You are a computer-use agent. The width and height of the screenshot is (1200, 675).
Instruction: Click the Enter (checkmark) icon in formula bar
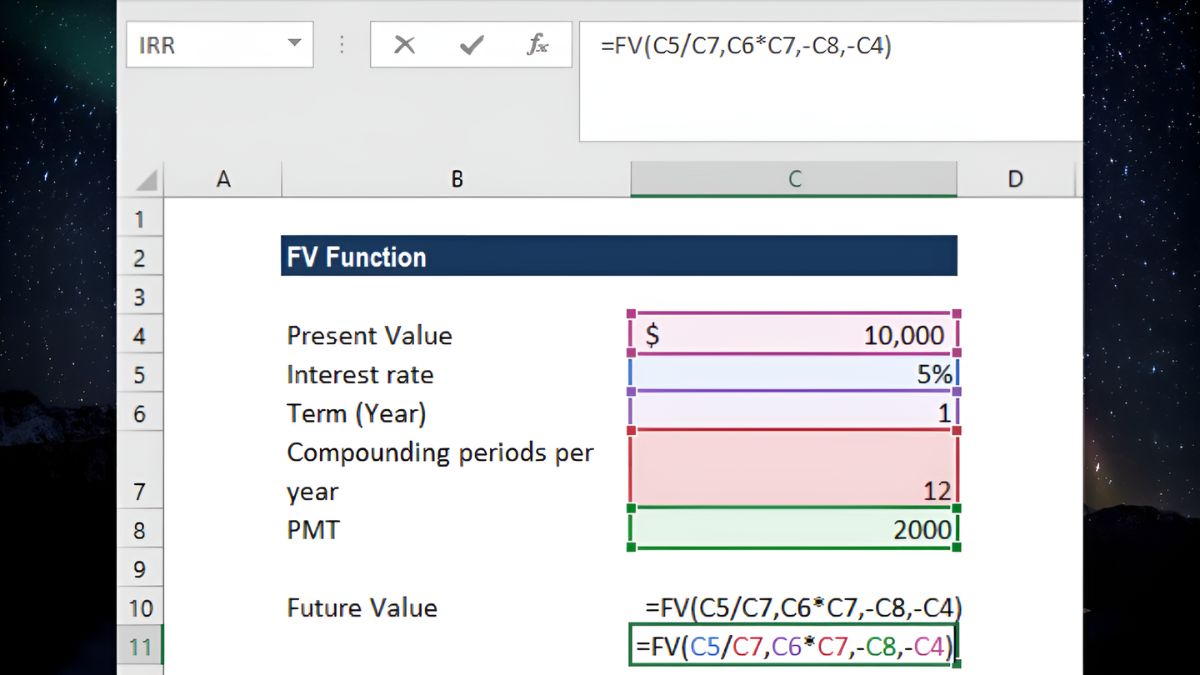pos(473,44)
